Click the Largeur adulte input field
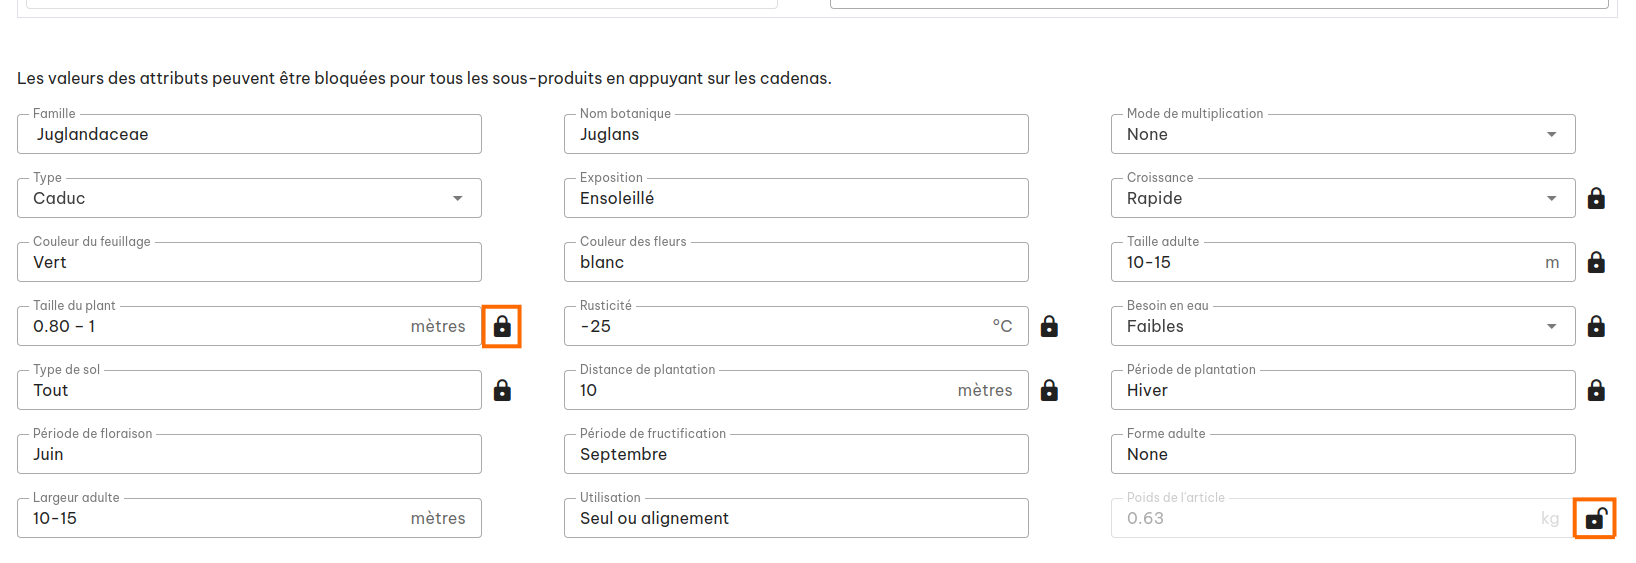1636x563 pixels. click(x=249, y=518)
